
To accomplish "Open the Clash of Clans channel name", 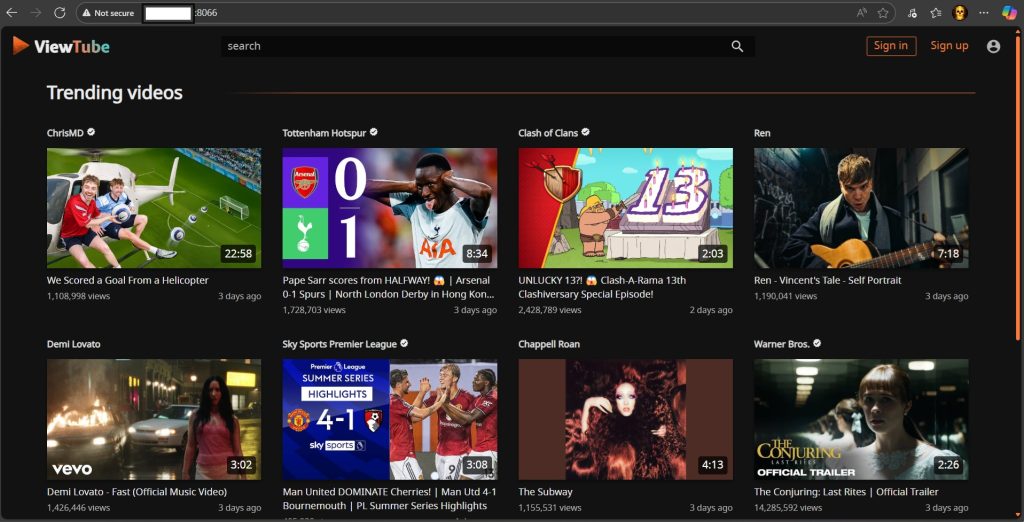I will point(548,133).
